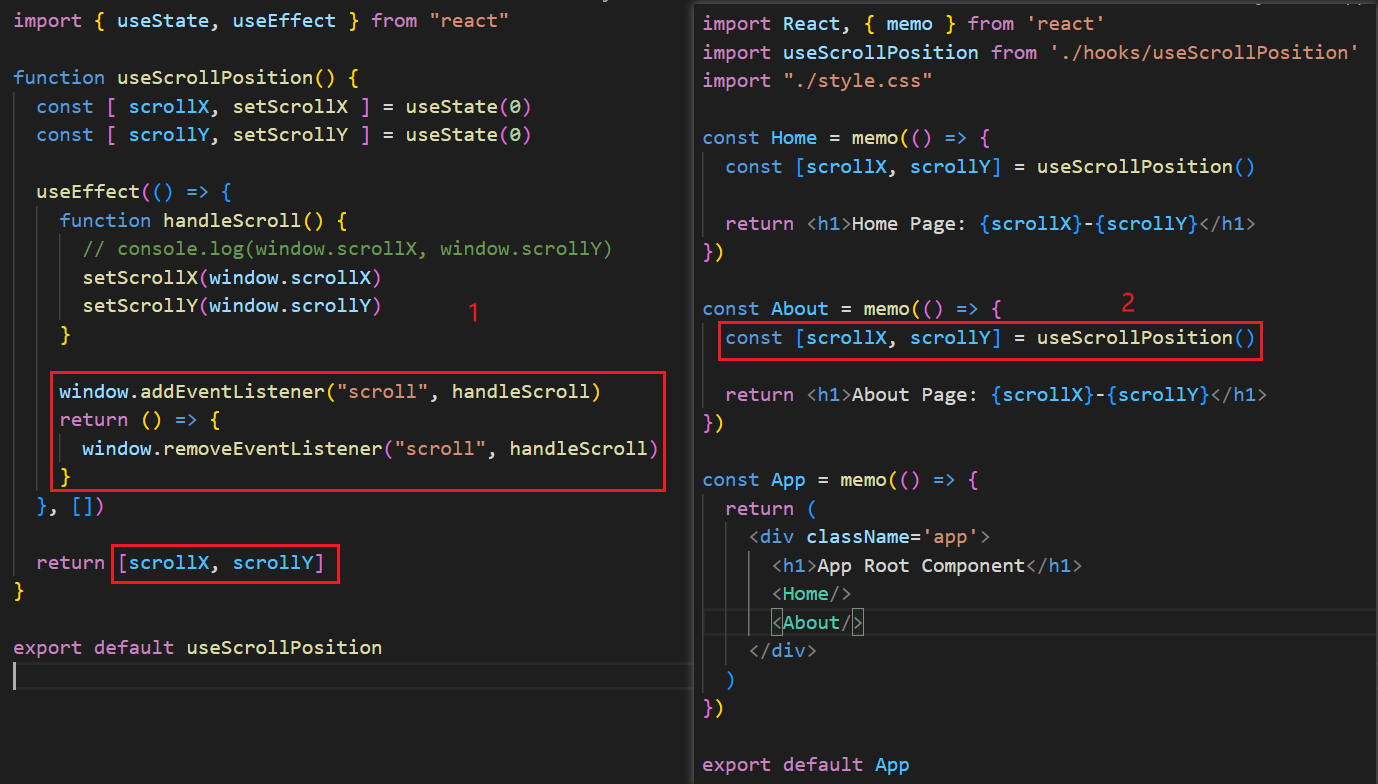Viewport: 1378px width, 784px height.
Task: Click the 'function handleScroll()' declaration line
Action: click(203, 220)
